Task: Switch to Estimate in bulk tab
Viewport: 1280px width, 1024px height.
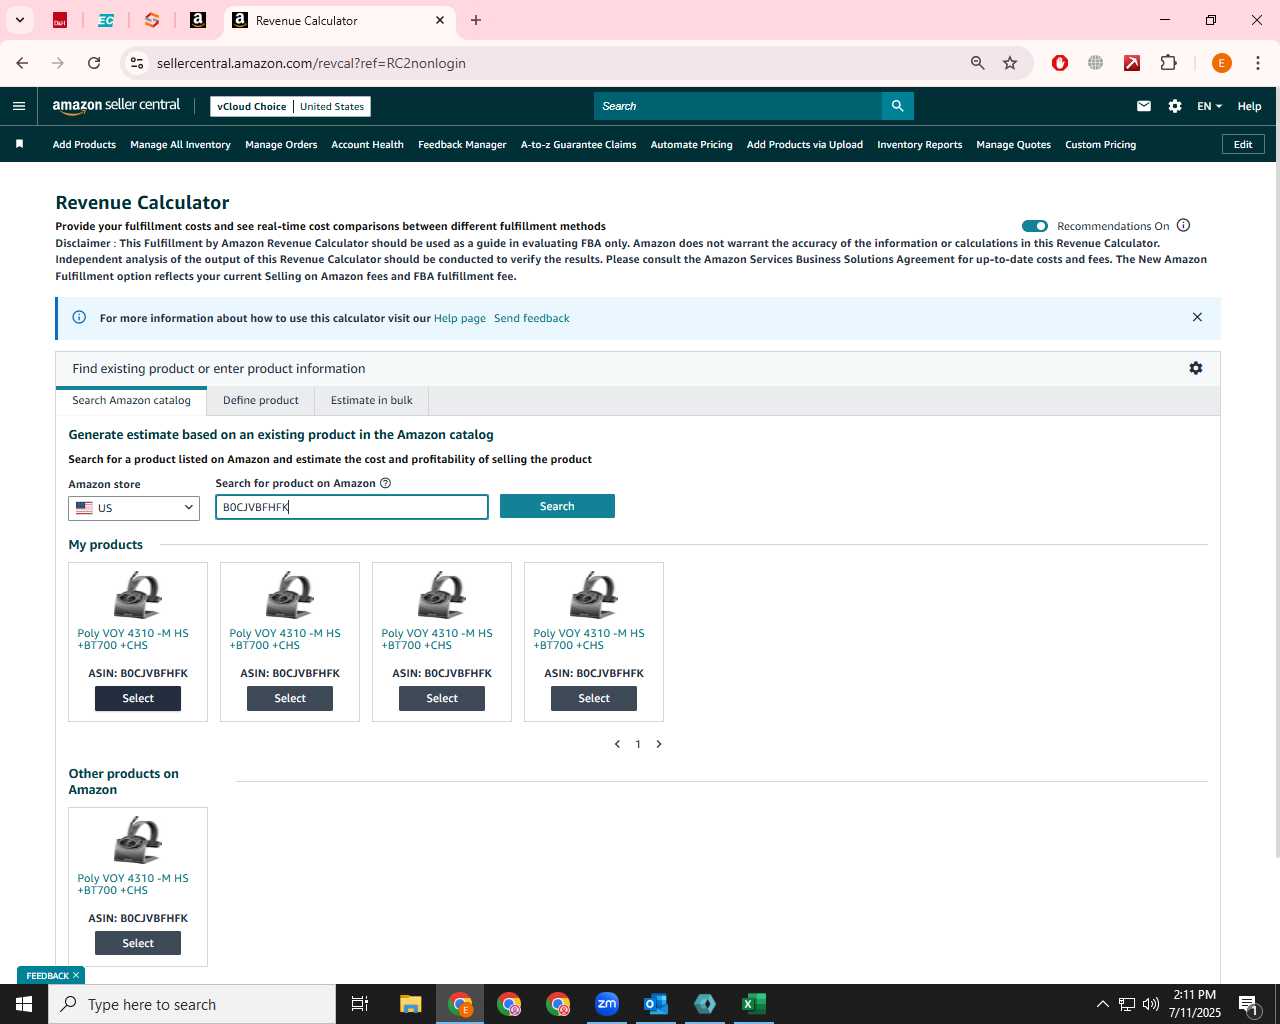Action: (372, 400)
